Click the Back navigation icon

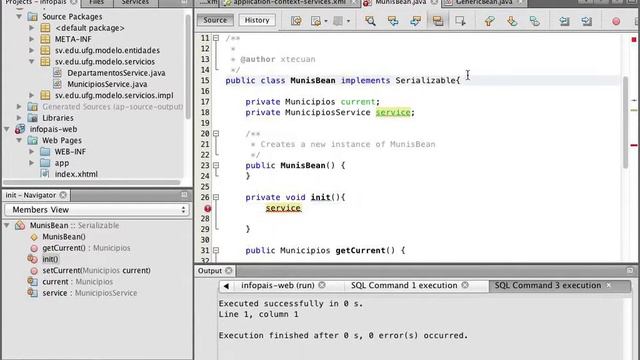pyautogui.click(x=316, y=20)
